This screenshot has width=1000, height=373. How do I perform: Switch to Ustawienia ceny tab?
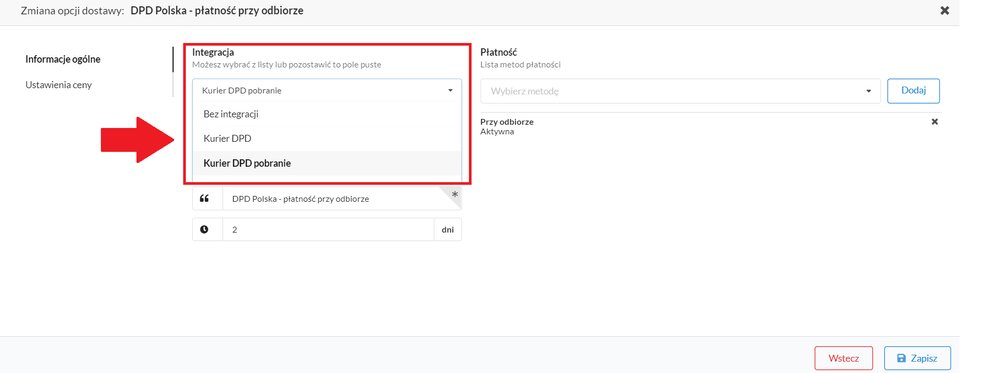59,84
